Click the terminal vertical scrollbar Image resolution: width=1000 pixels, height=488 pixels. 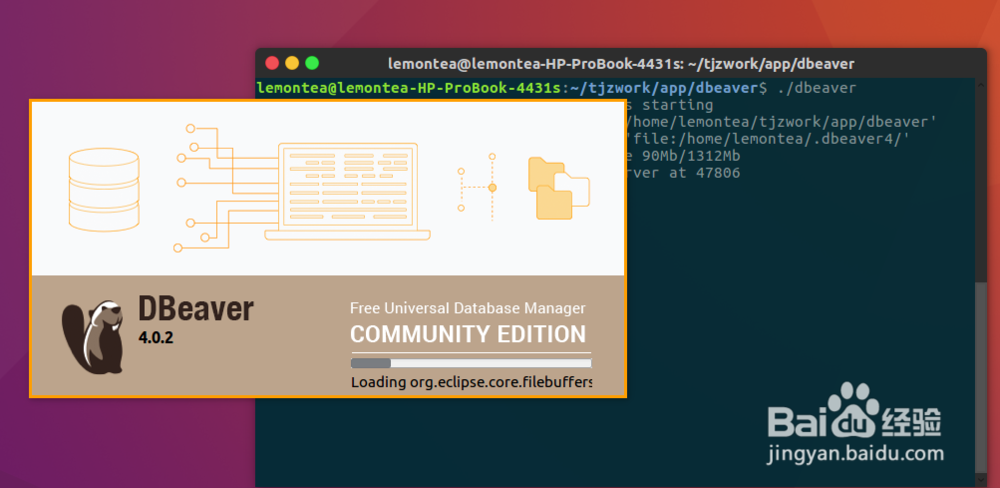click(x=980, y=376)
